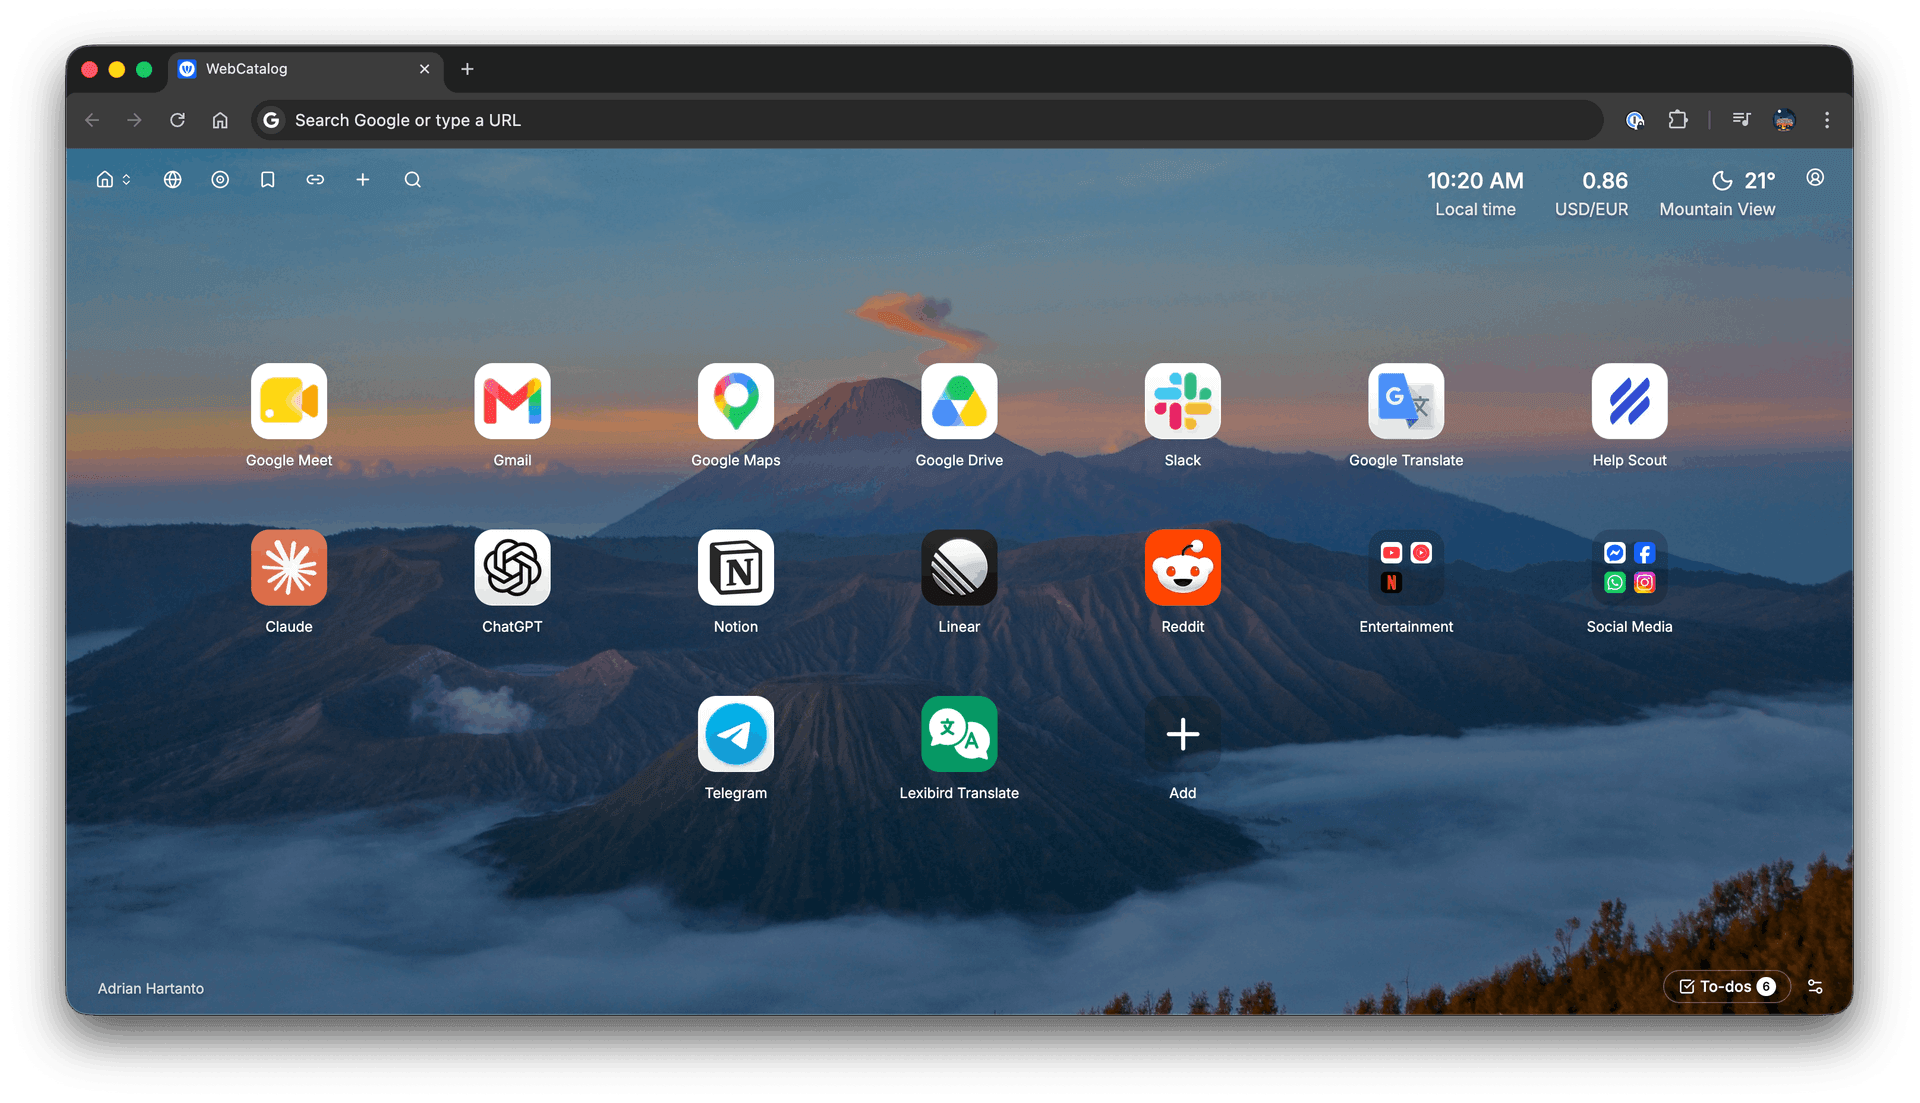This screenshot has width=1920, height=1103.
Task: Open the browser three-dot menu
Action: click(1827, 120)
